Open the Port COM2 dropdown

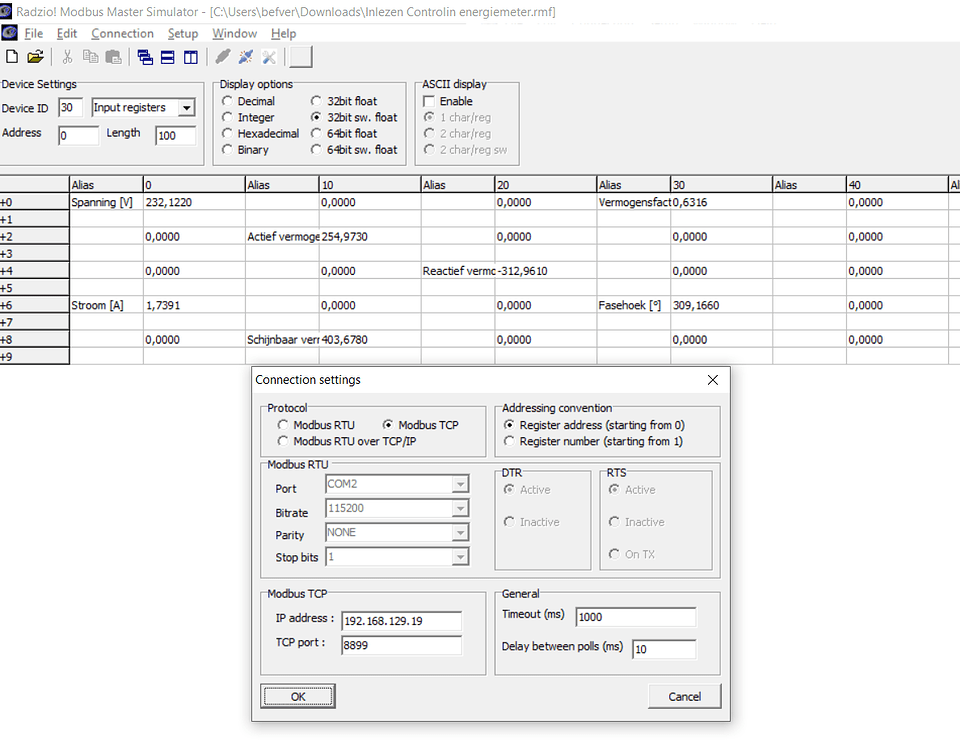[x=460, y=484]
